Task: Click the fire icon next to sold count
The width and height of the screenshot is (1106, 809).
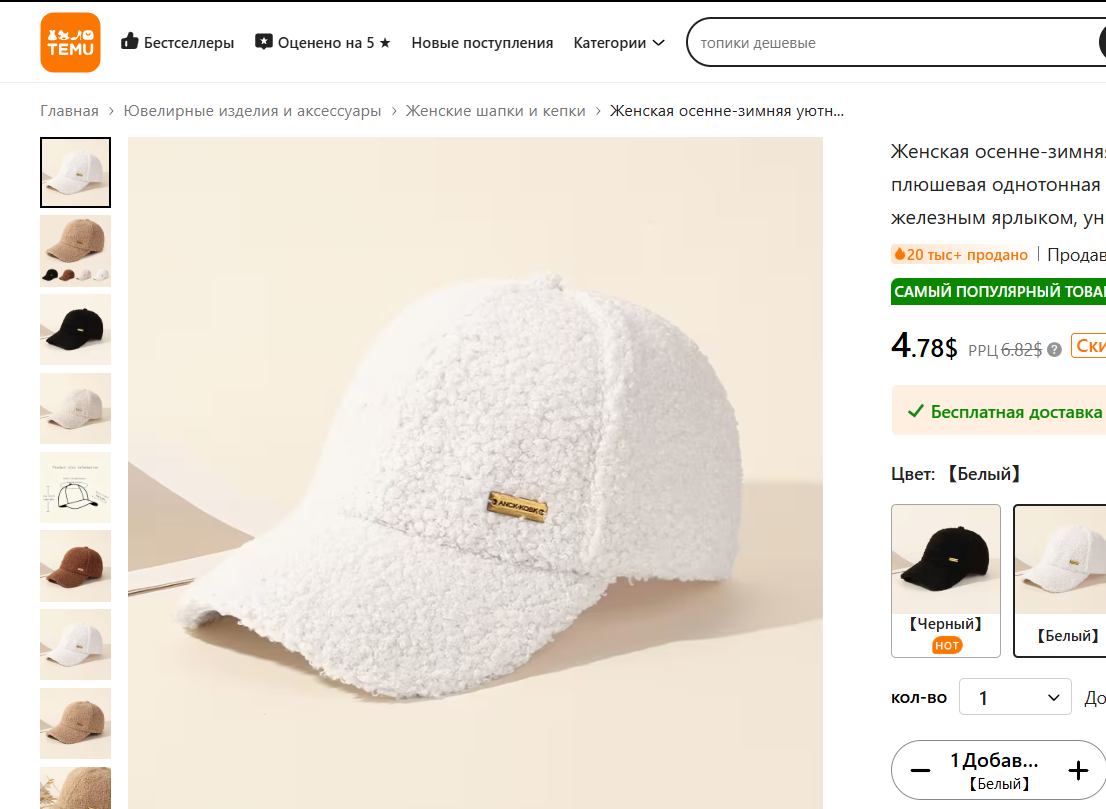Action: tap(900, 255)
